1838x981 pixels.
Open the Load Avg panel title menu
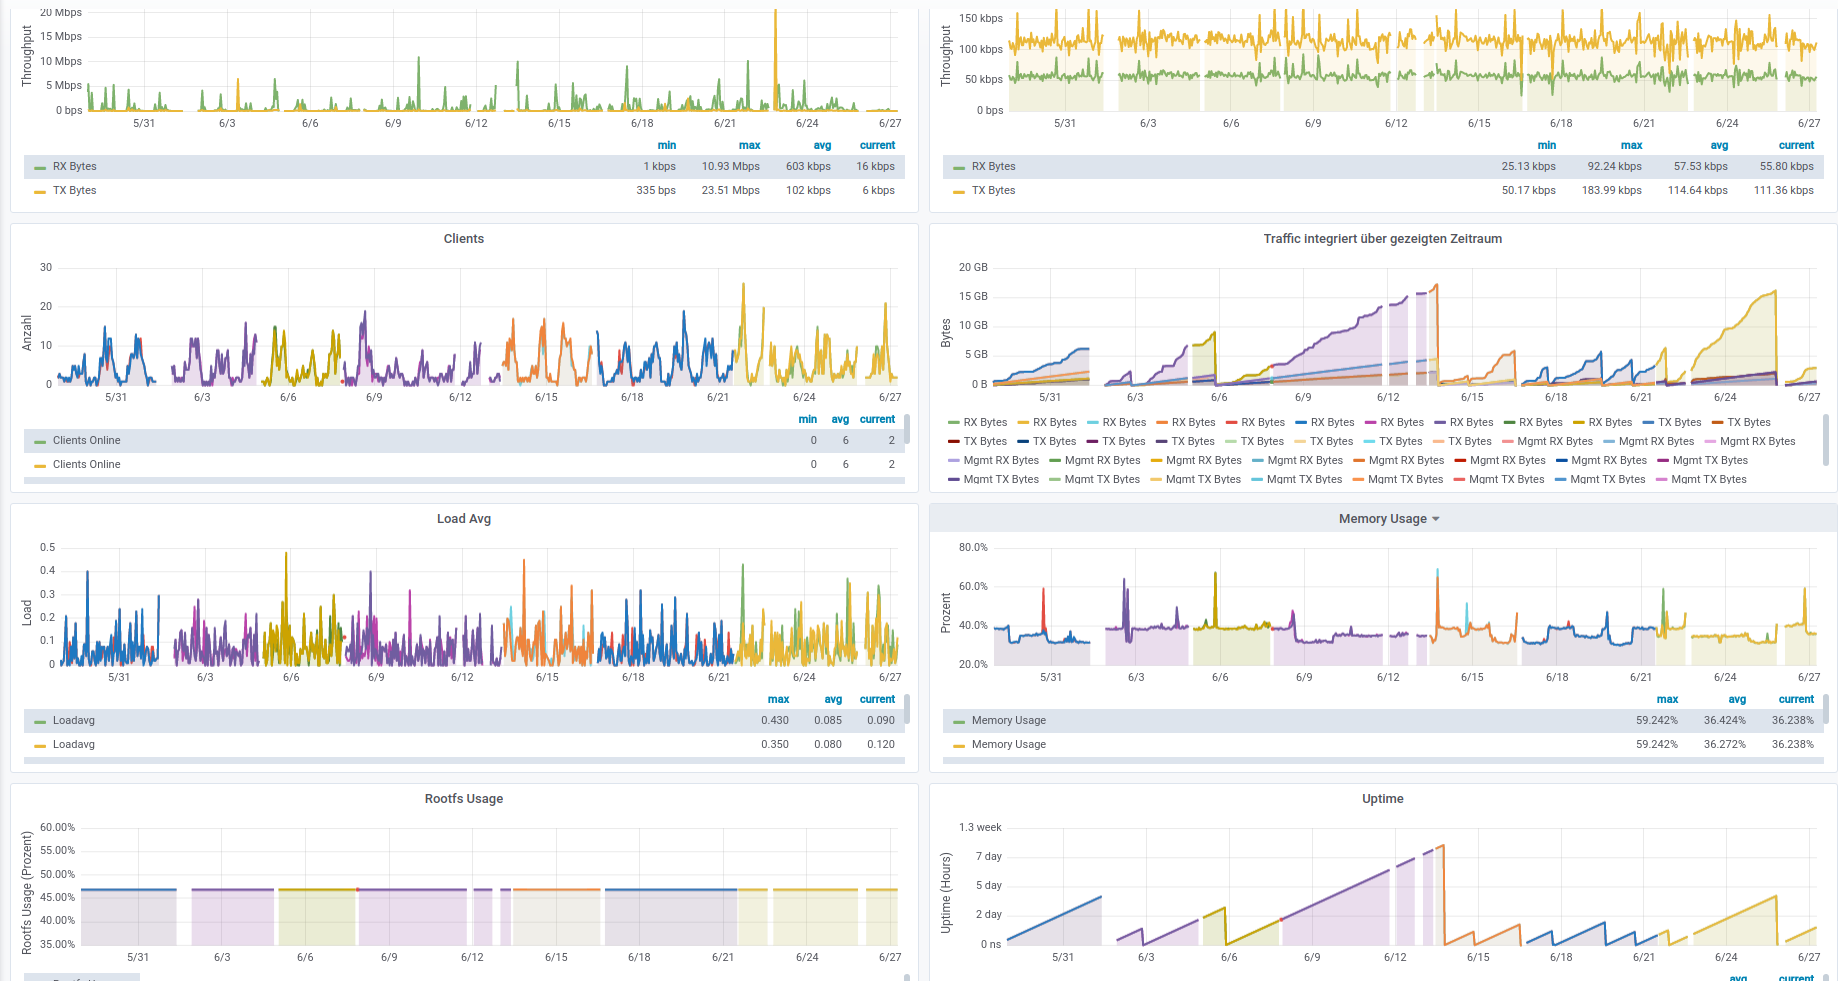(x=464, y=519)
